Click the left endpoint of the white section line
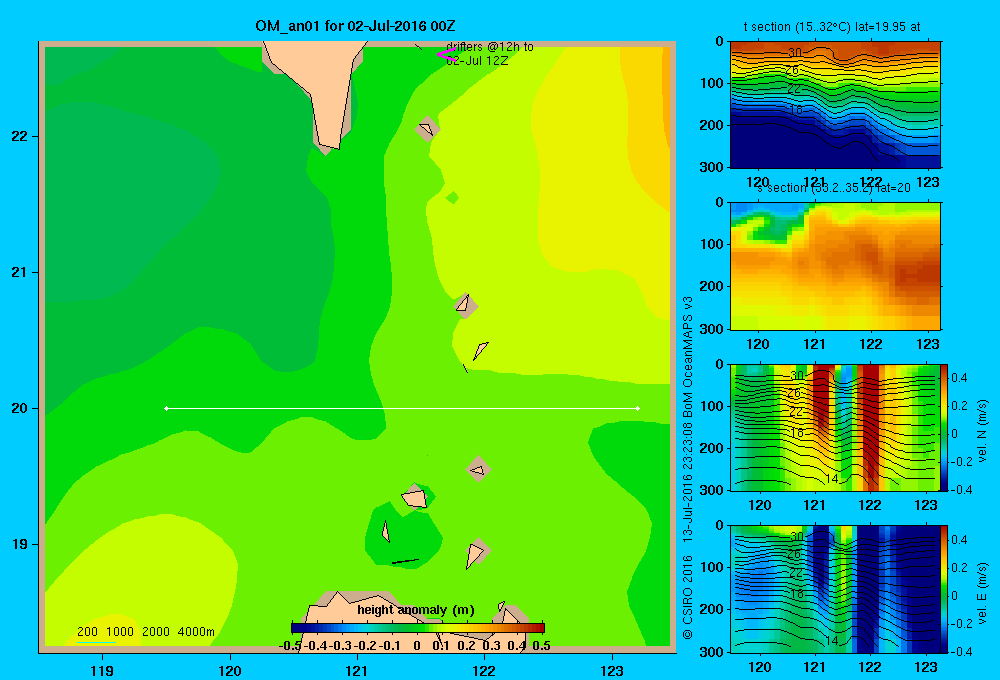1000x680 pixels. click(166, 408)
